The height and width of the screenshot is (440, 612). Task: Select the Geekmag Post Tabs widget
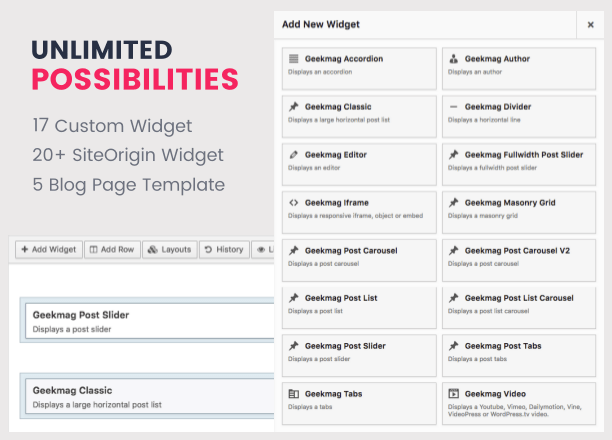[519, 356]
